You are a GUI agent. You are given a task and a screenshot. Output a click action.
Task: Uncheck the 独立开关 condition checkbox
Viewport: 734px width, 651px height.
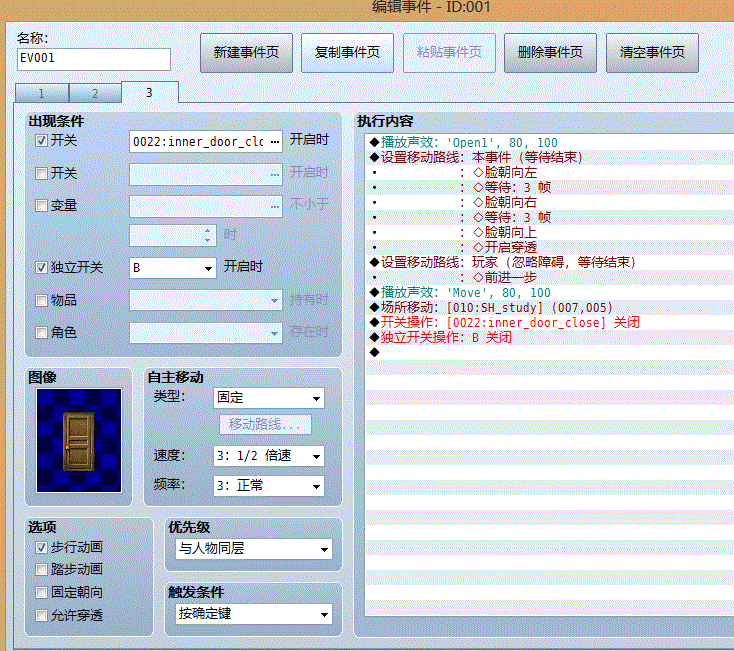pos(41,267)
